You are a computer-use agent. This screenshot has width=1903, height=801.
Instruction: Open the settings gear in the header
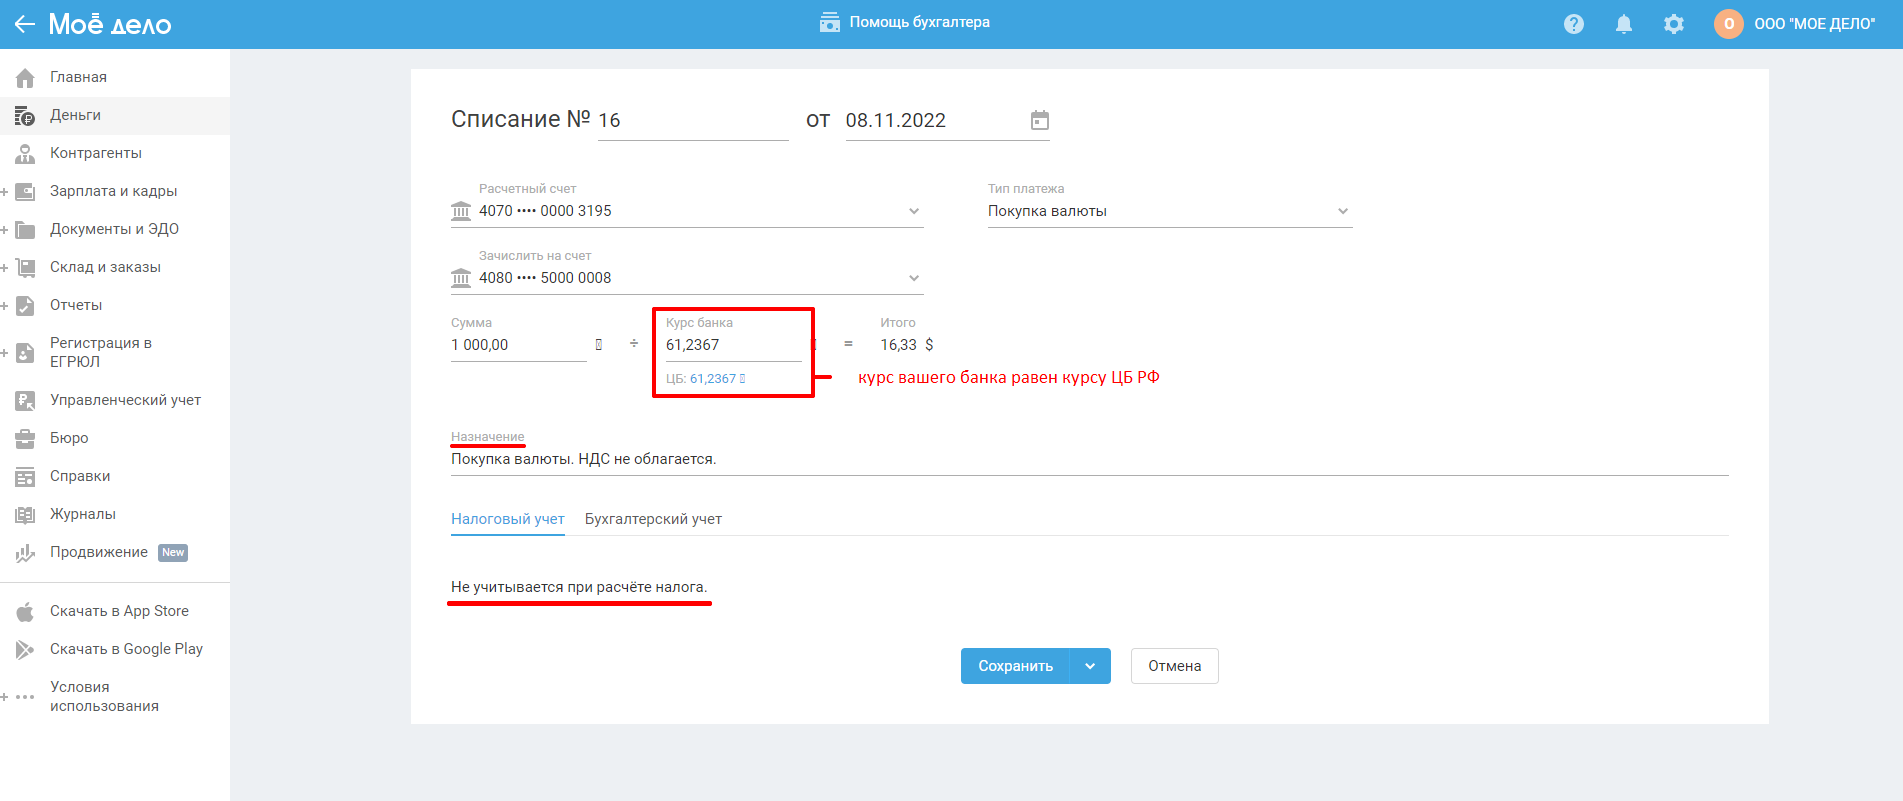1674,24
